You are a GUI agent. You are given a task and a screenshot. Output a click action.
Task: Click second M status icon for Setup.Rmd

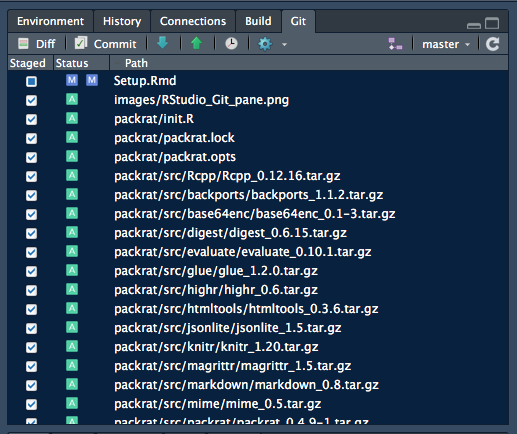92,80
